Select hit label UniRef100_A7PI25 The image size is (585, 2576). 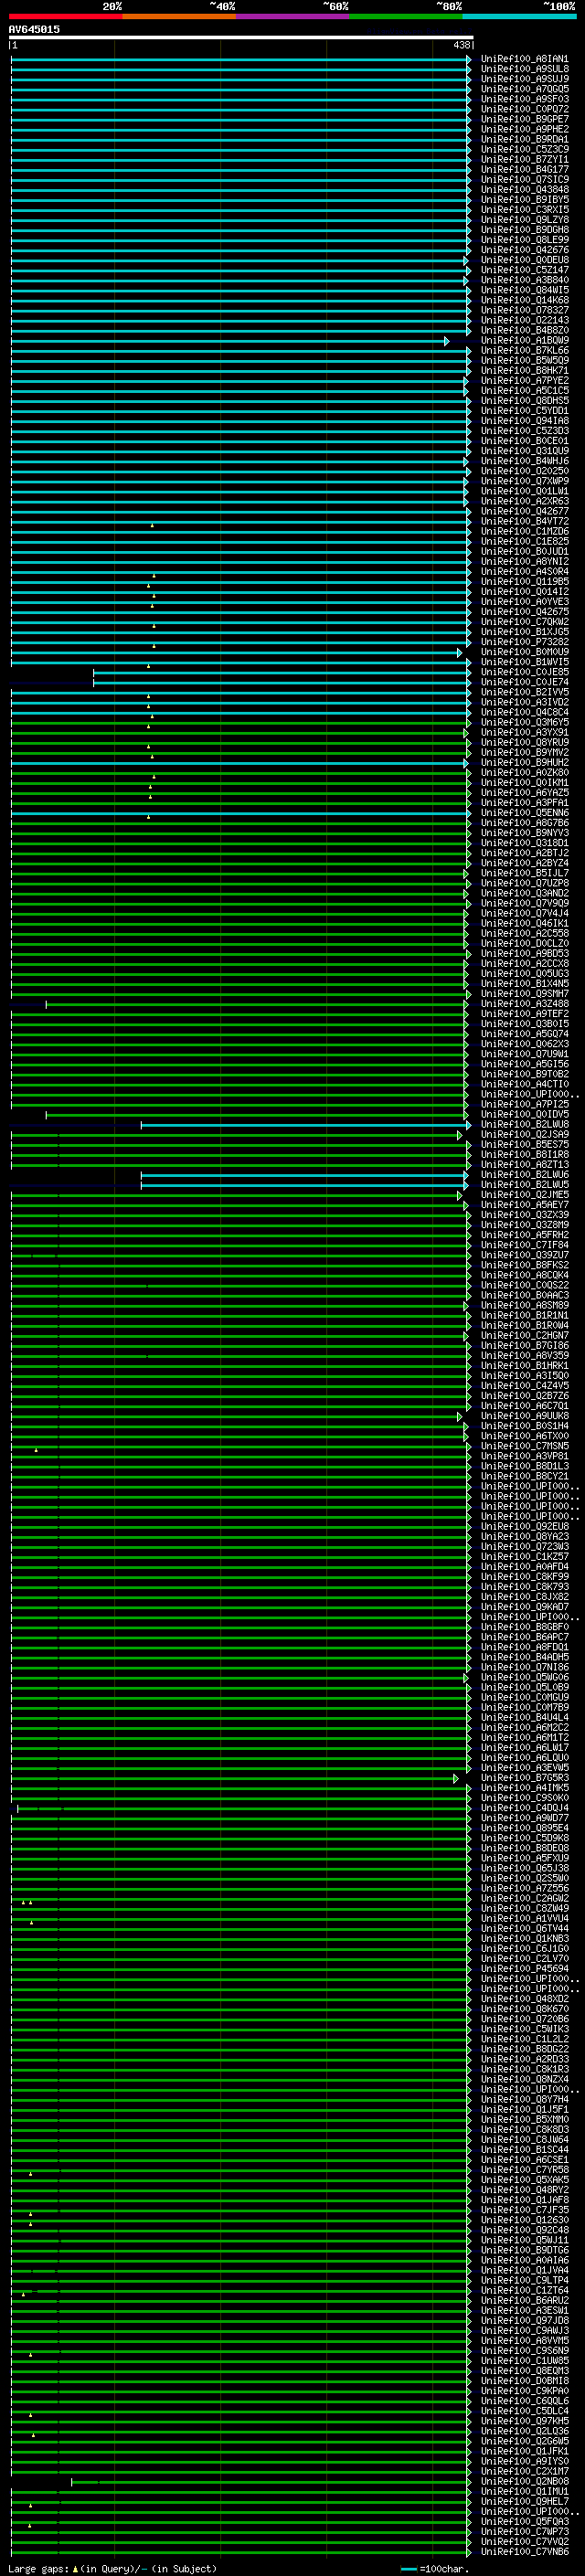[x=525, y=1104]
